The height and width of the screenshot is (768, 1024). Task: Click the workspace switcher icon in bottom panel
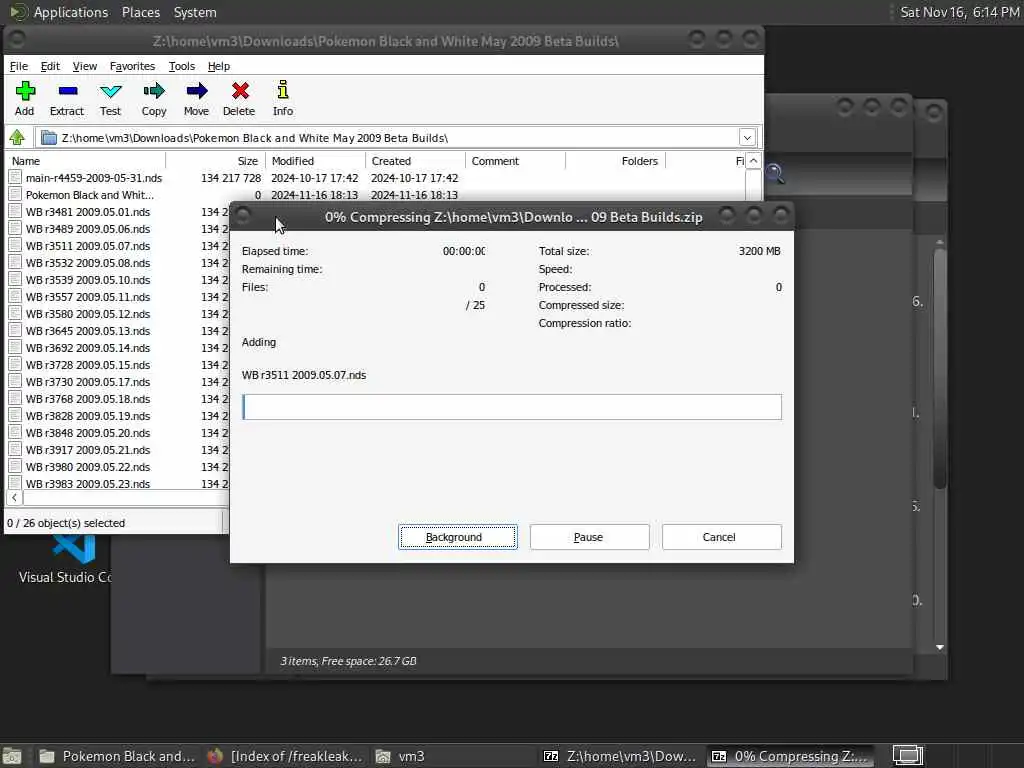tap(908, 756)
